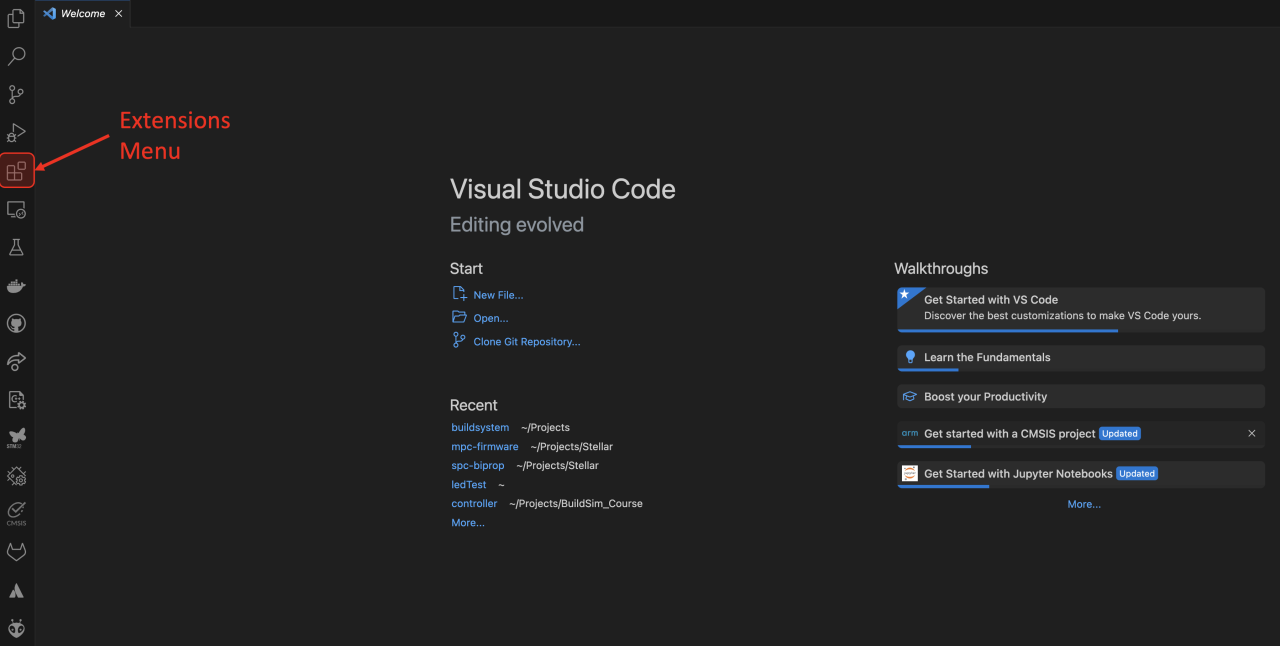Image resolution: width=1280 pixels, height=646 pixels.
Task: Open the Extensions view
Action: click(16, 170)
